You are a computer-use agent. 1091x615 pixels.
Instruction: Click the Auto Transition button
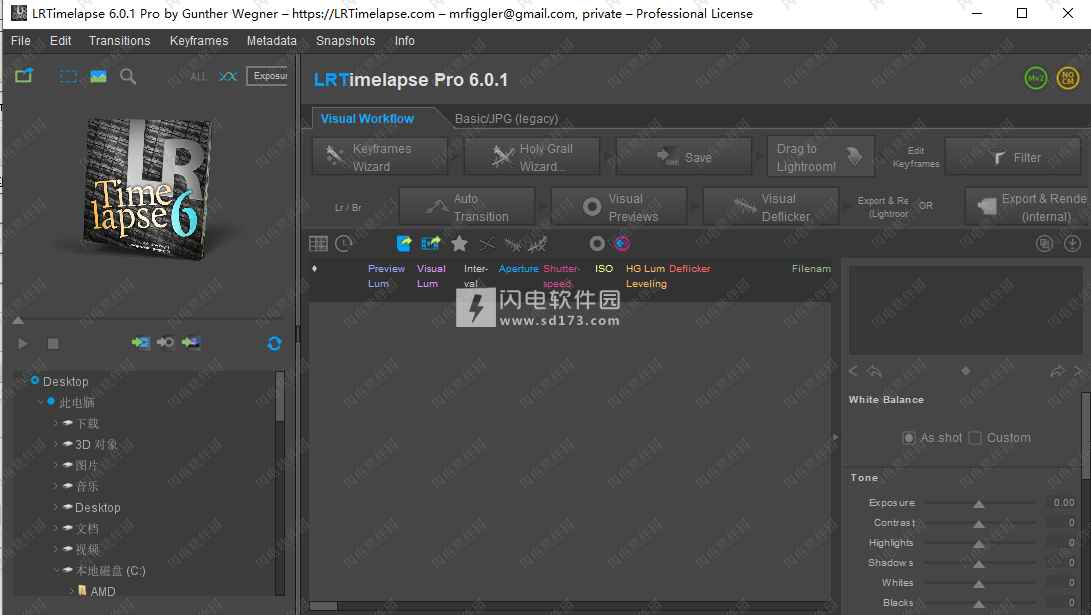tap(467, 207)
